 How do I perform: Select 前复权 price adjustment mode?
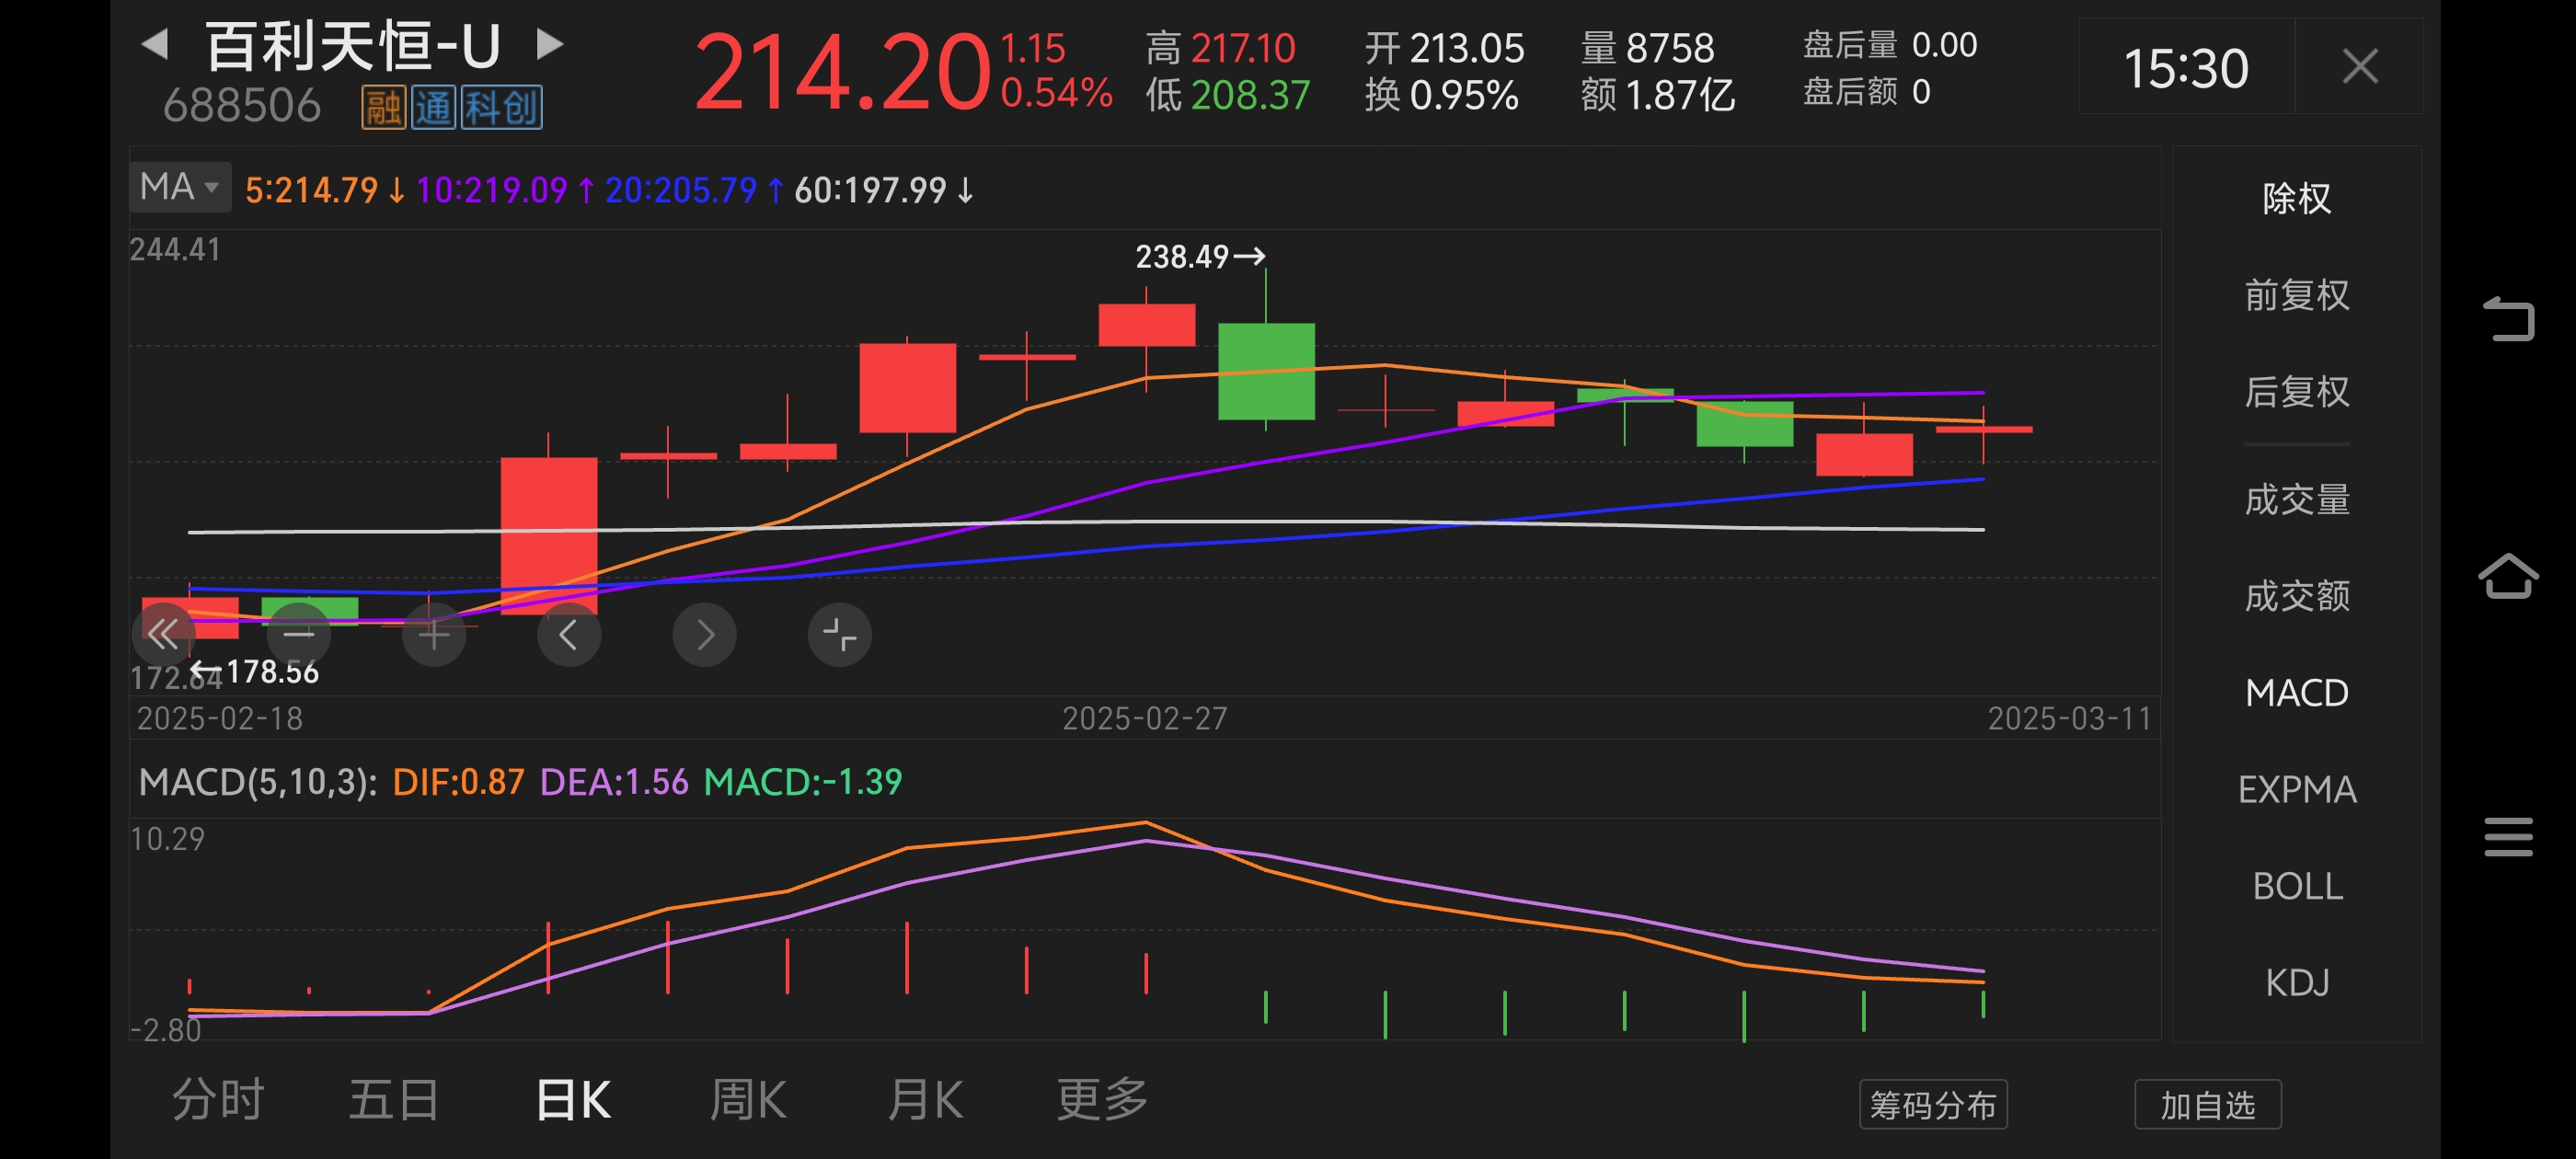click(2296, 295)
